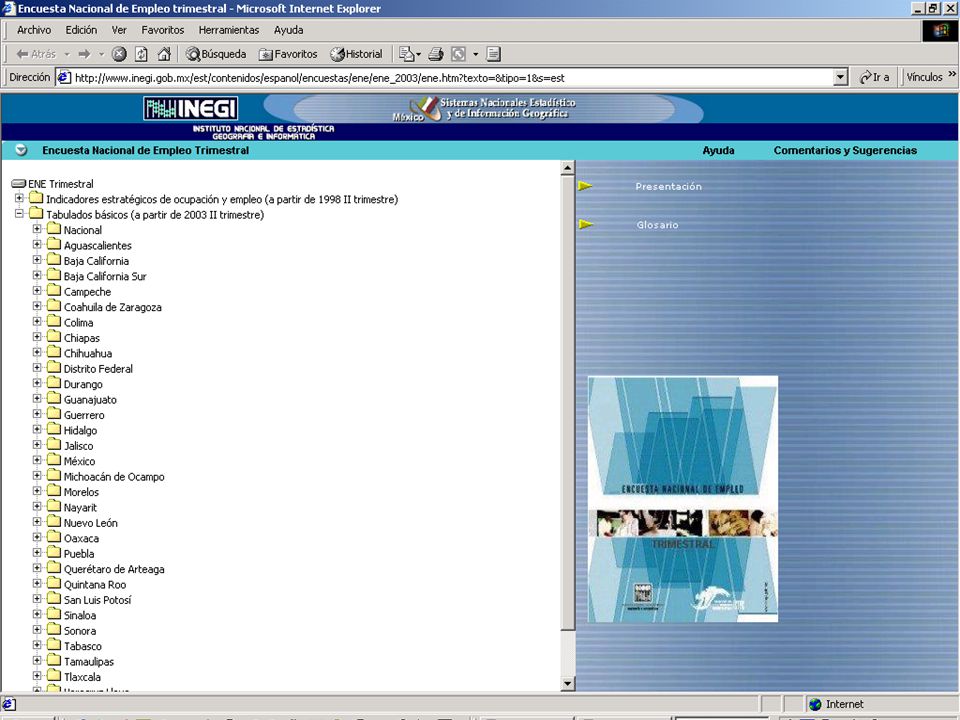
Task: Click Encuesta Nacional de Empleo Trimestral title
Action: (x=146, y=150)
